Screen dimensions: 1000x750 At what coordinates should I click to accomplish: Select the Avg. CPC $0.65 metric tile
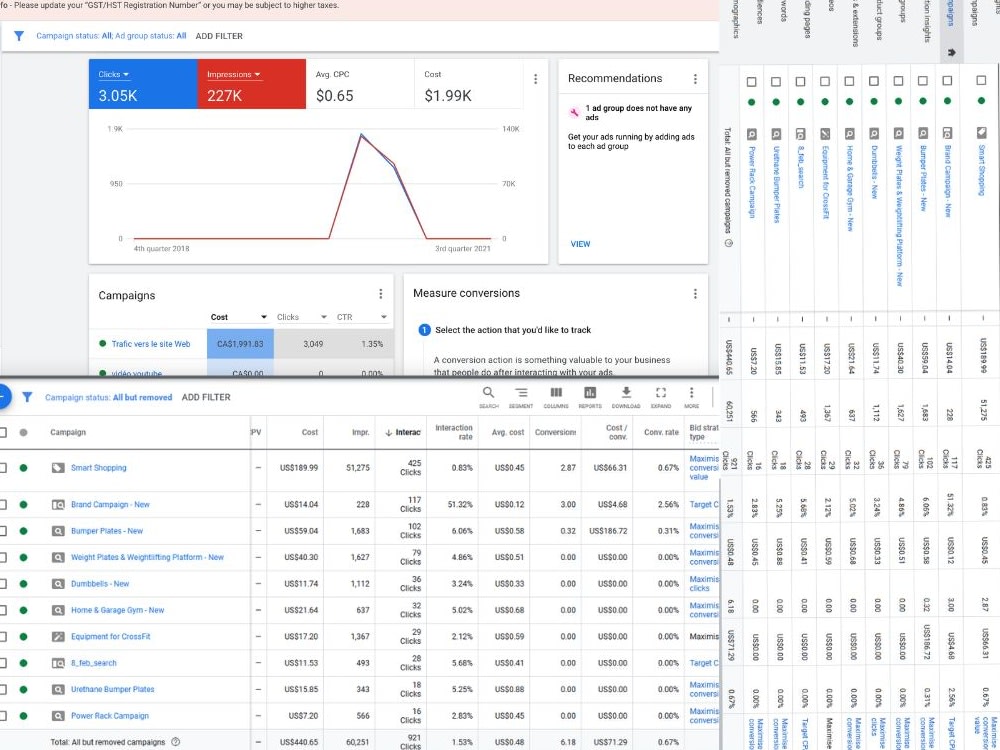pyautogui.click(x=360, y=84)
